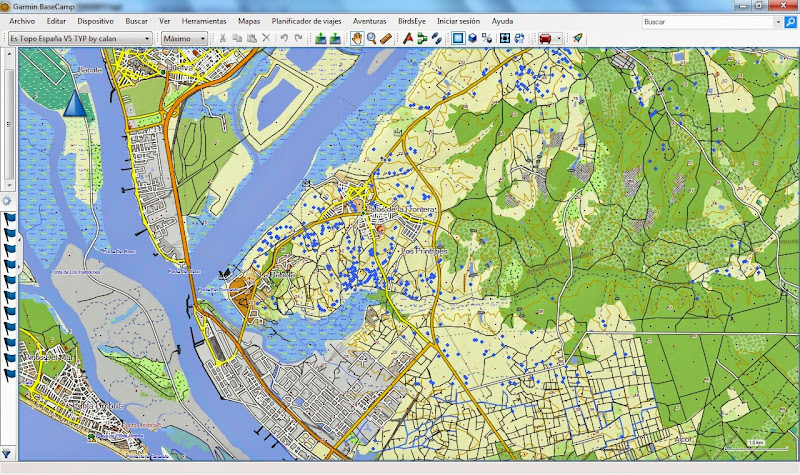This screenshot has width=800, height=475.
Task: Expand the search box dropdown arrow
Action: (778, 22)
